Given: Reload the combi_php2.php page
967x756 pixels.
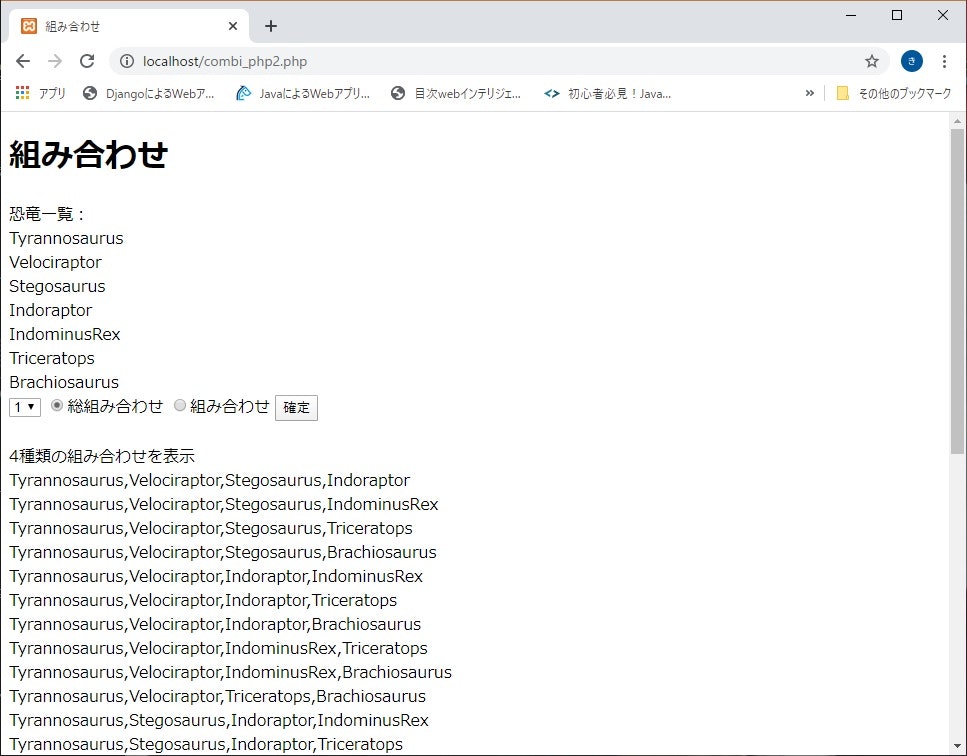Looking at the screenshot, I should point(90,61).
